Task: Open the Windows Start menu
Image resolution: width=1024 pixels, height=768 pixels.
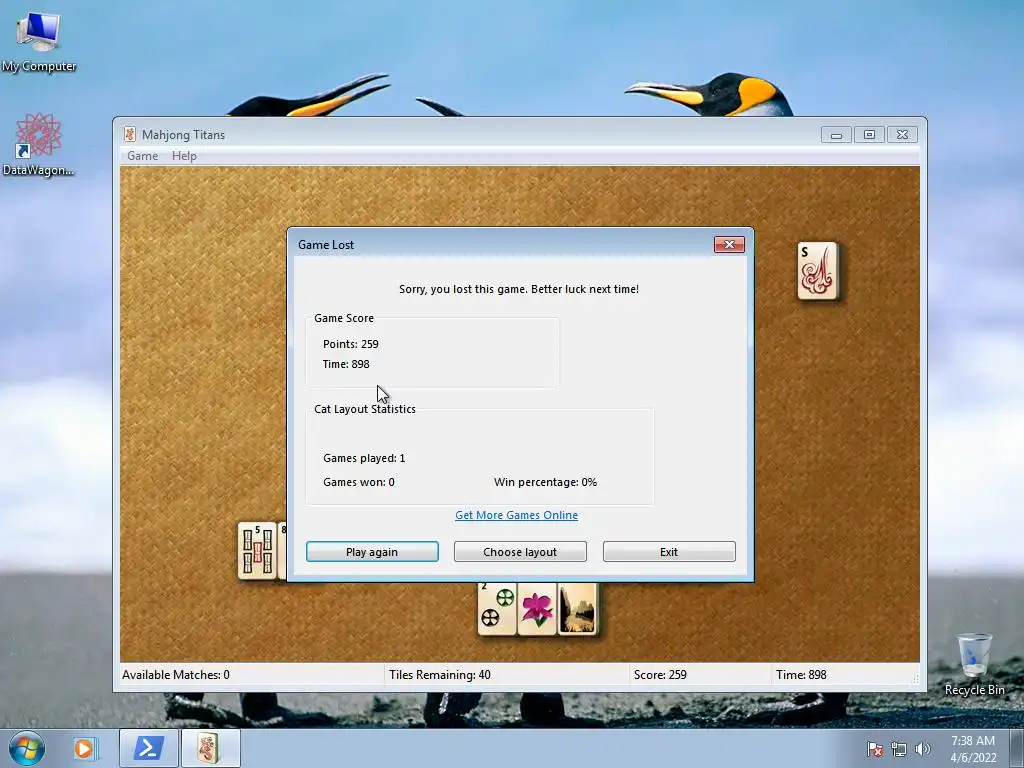Action: tap(27, 748)
